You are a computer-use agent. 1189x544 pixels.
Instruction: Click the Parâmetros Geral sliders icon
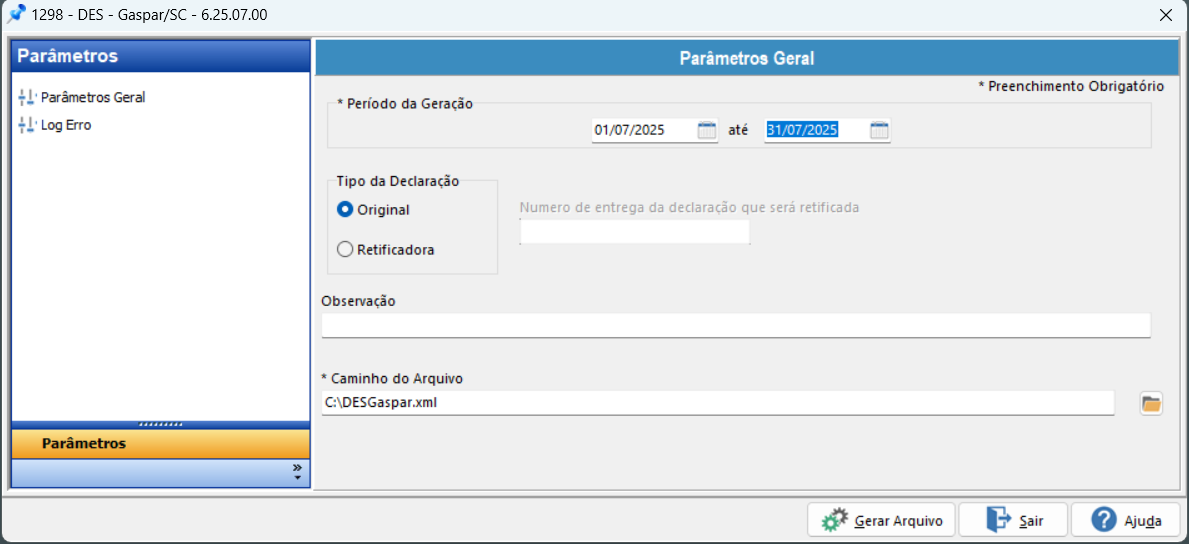27,97
